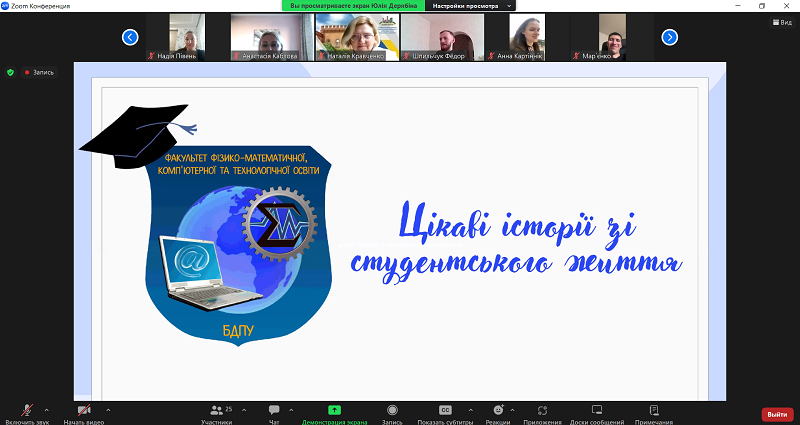This screenshot has height=425, width=800.
Task: Change layout with Вид button
Action: point(782,22)
